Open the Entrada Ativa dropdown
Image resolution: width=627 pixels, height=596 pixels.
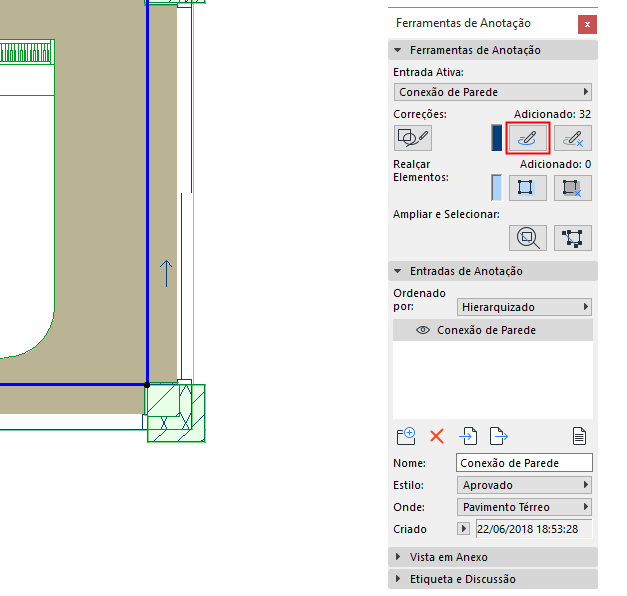(x=493, y=92)
